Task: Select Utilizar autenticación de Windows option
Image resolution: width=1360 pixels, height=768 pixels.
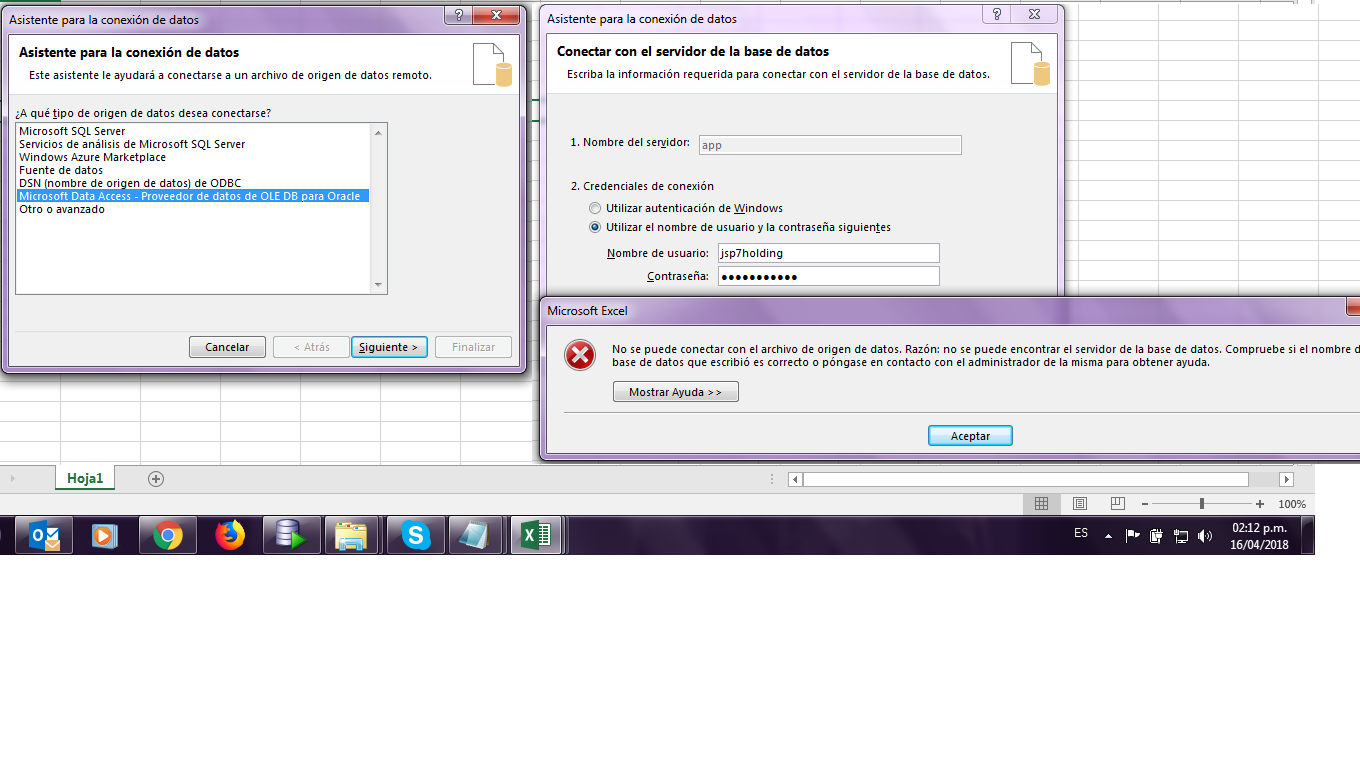Action: [x=686, y=208]
